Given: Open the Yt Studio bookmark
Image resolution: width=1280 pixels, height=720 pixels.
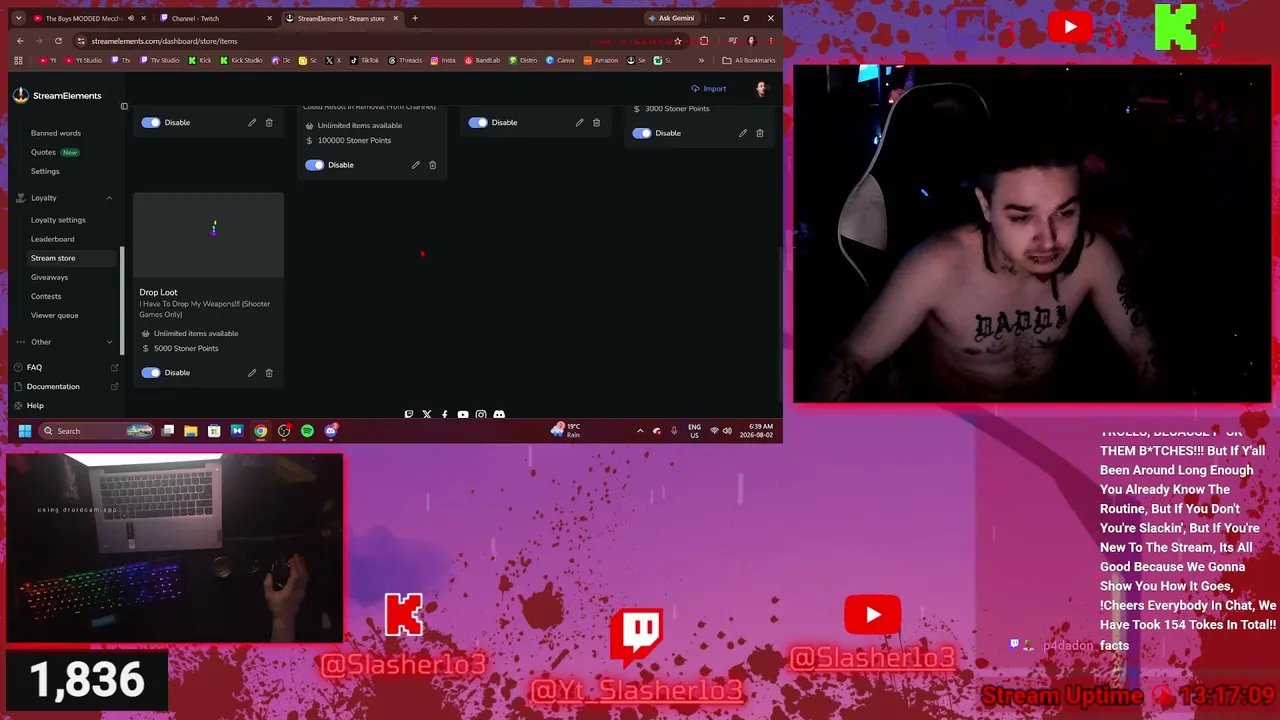Looking at the screenshot, I should click(x=83, y=60).
